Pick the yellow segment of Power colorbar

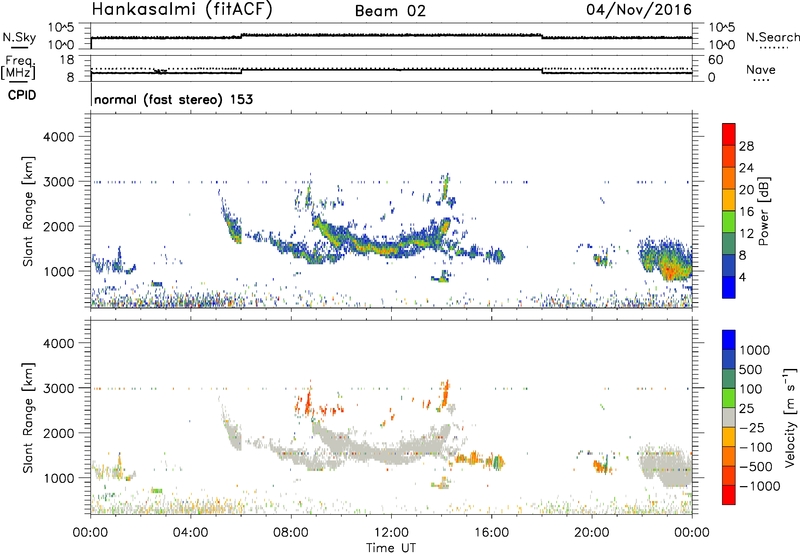click(729, 200)
